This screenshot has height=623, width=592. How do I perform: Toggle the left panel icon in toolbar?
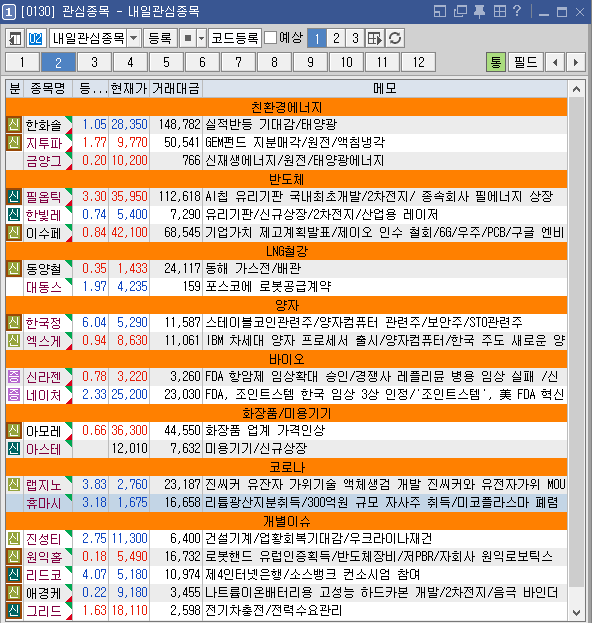coord(15,39)
